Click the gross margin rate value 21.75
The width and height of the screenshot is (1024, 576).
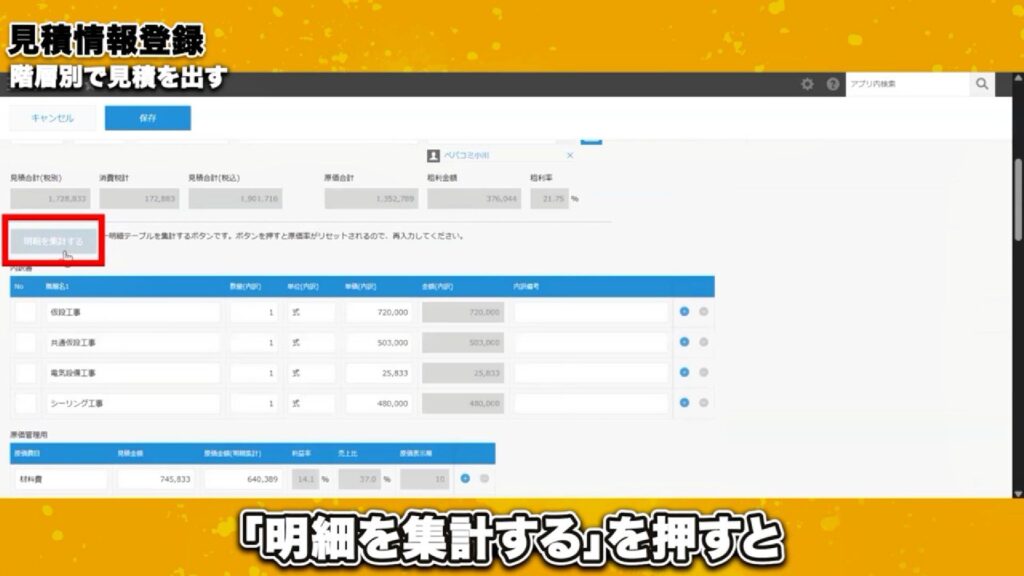(x=549, y=199)
